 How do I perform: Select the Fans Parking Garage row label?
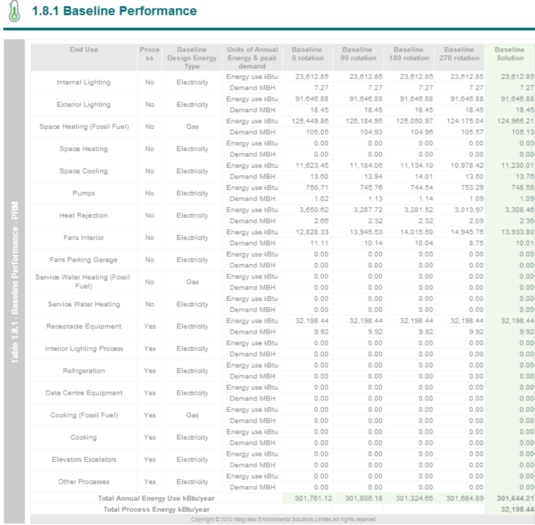[x=84, y=260]
